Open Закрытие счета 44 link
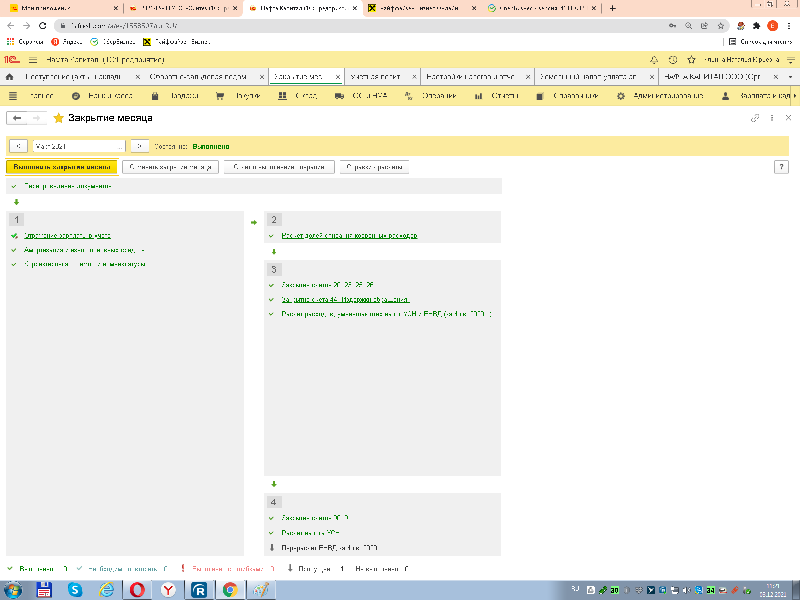800x600 pixels. [345, 299]
